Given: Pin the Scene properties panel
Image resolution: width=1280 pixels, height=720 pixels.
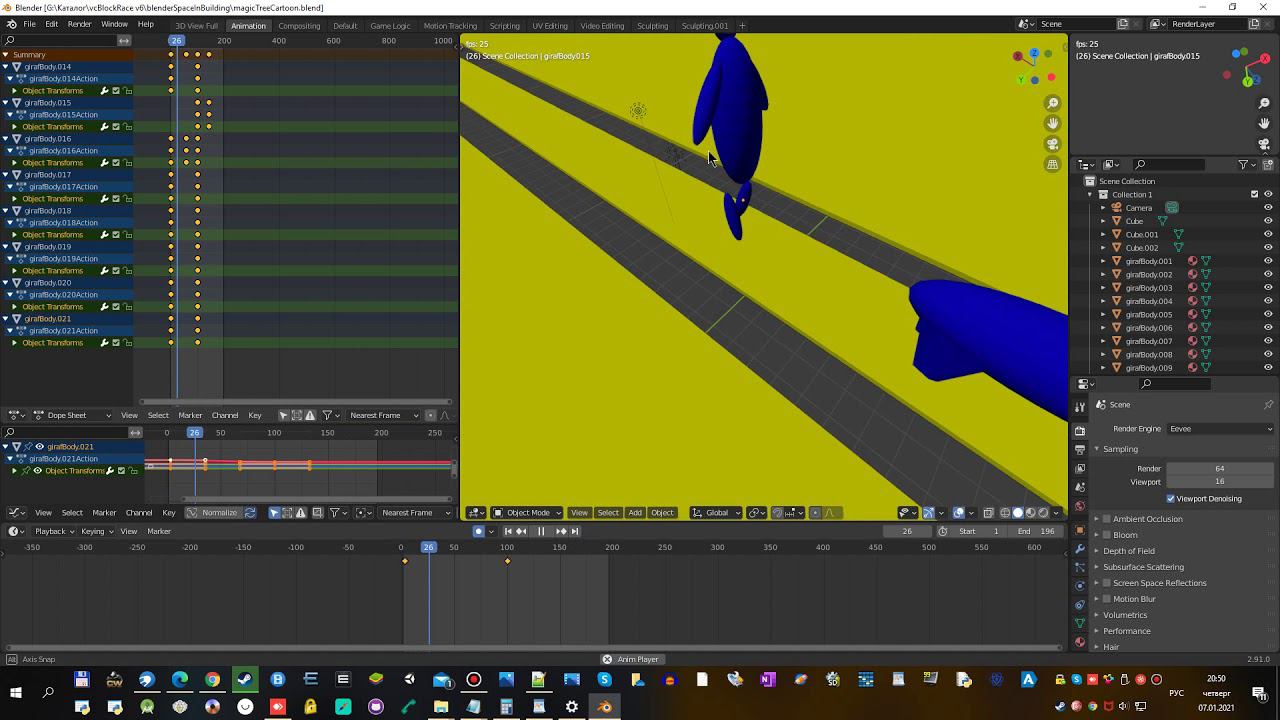Looking at the screenshot, I should point(1268,404).
